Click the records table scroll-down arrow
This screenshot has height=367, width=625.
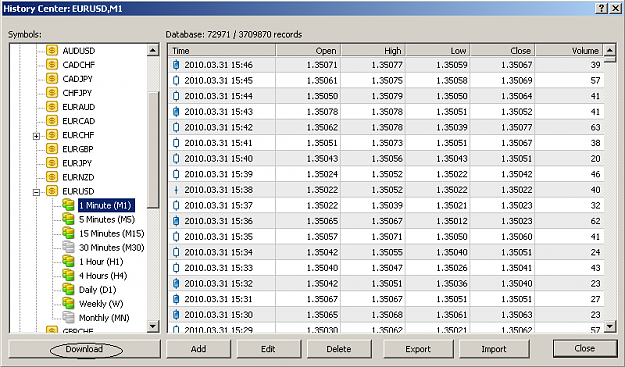(x=610, y=326)
